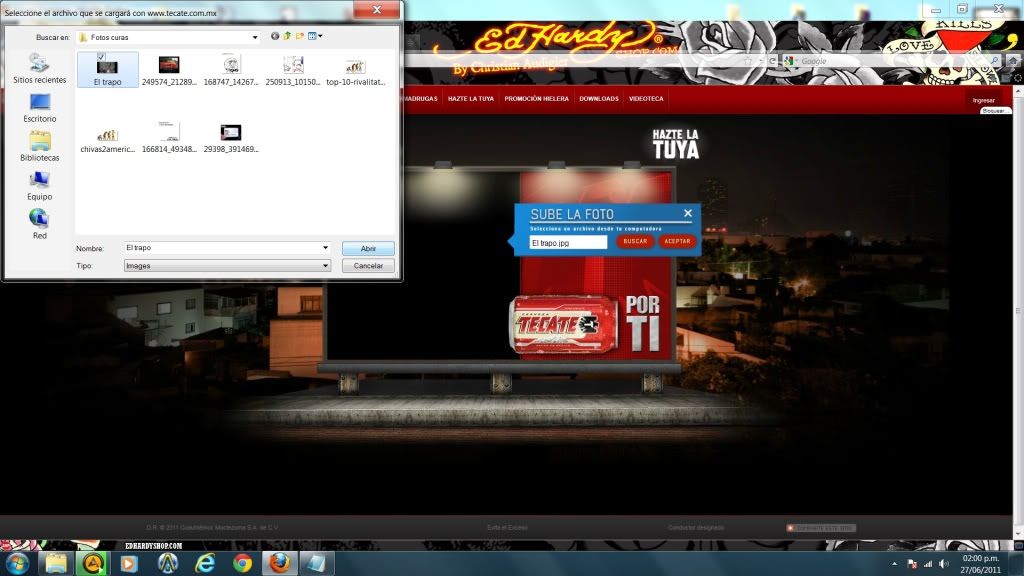The height and width of the screenshot is (576, 1024).
Task: Show hidden system tray icons
Action: (894, 564)
